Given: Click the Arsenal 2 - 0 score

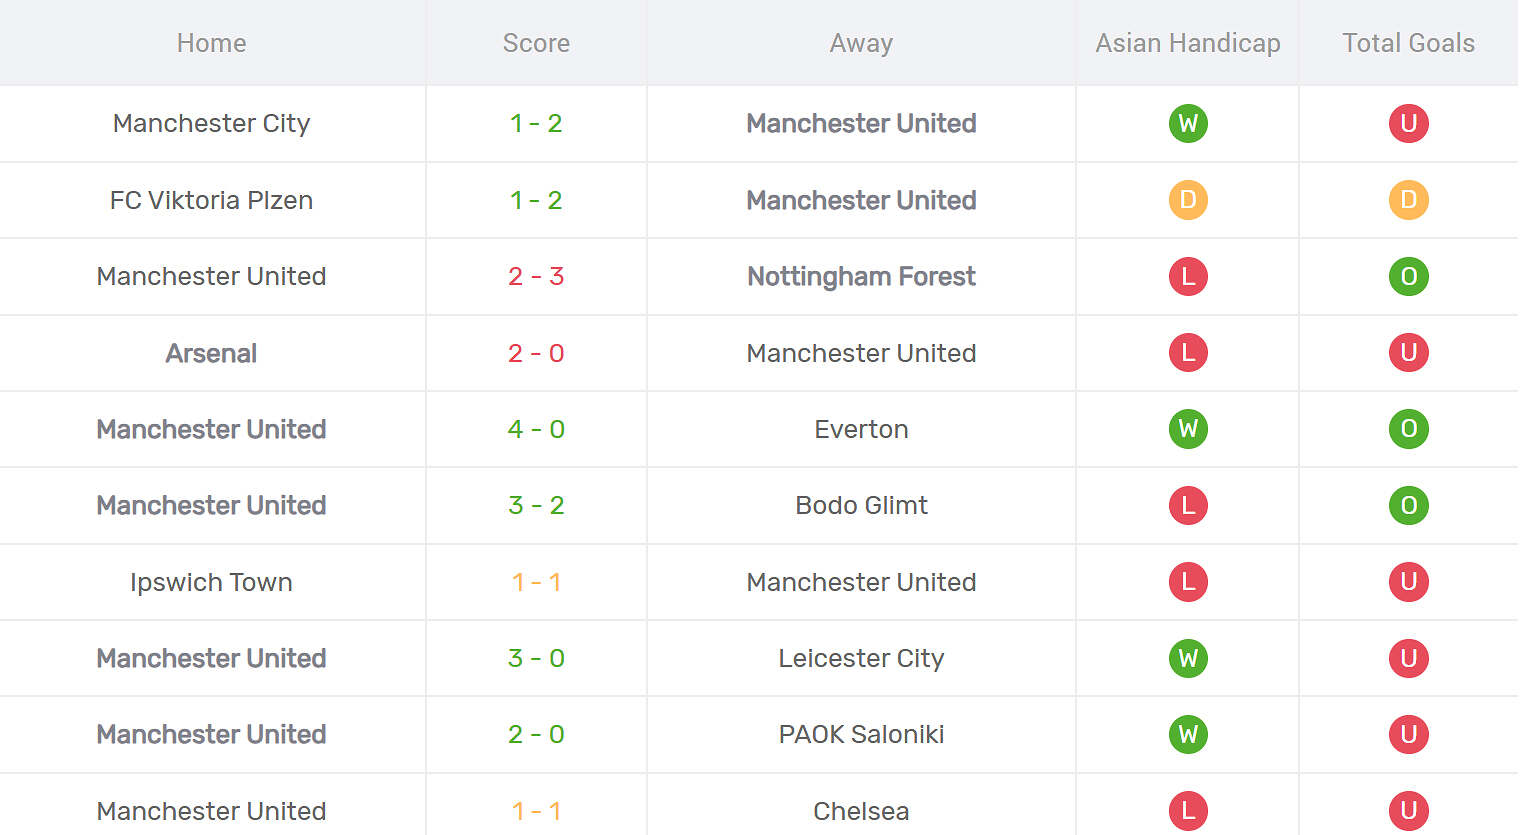Looking at the screenshot, I should [536, 353].
